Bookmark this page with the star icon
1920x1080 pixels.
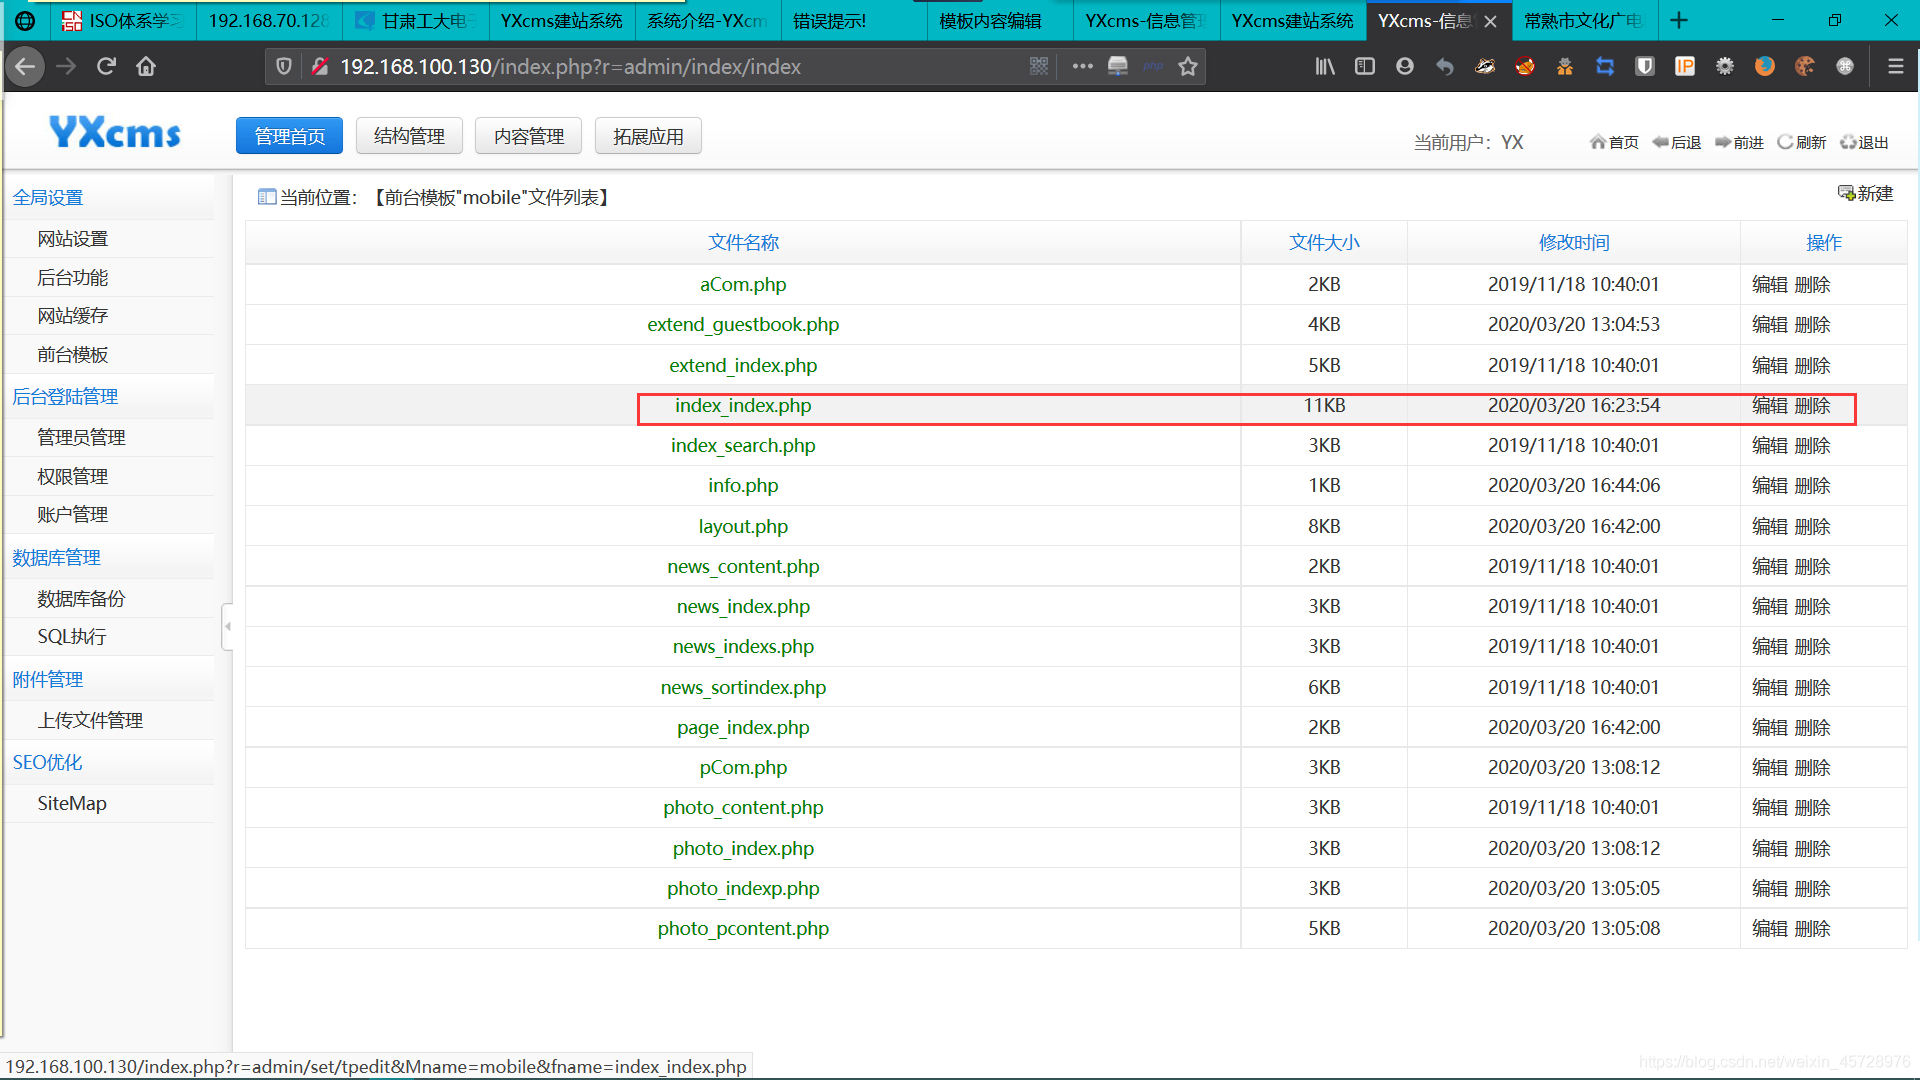(1188, 67)
